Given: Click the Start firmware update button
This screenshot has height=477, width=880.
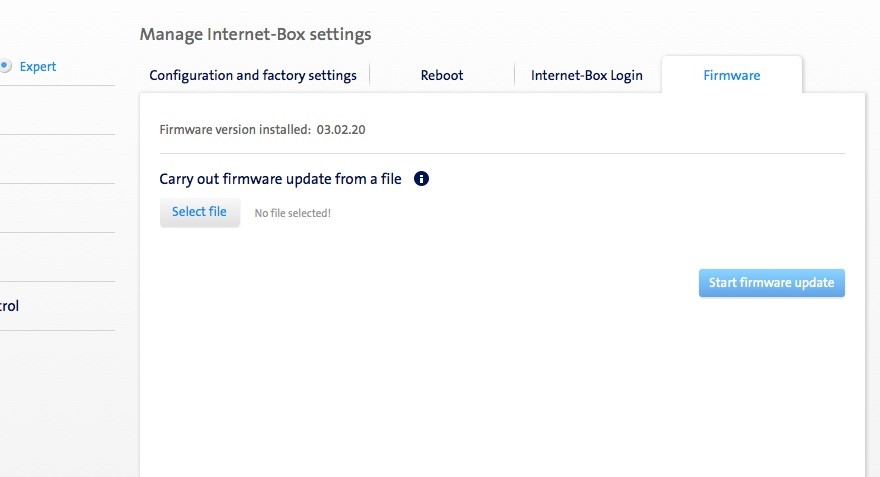Looking at the screenshot, I should point(771,283).
